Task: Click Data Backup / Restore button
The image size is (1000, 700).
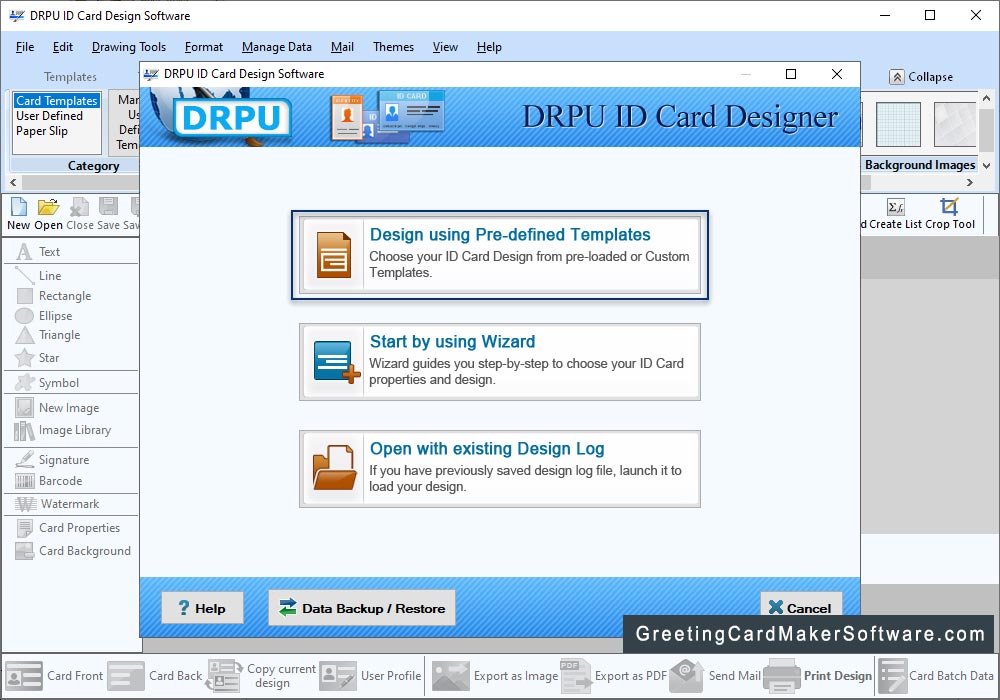Action: click(x=362, y=608)
